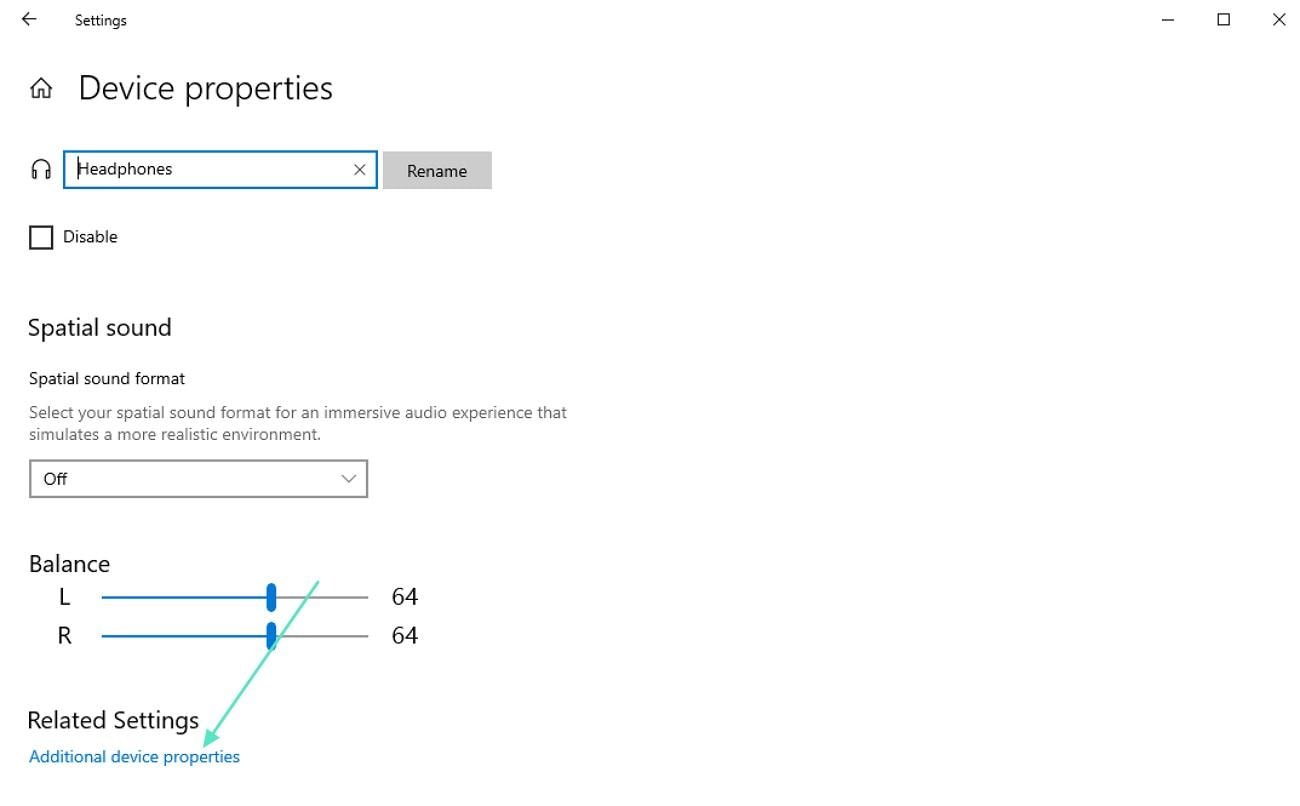Image resolution: width=1300 pixels, height=806 pixels.
Task: Clear the device name with X icon
Action: click(359, 170)
